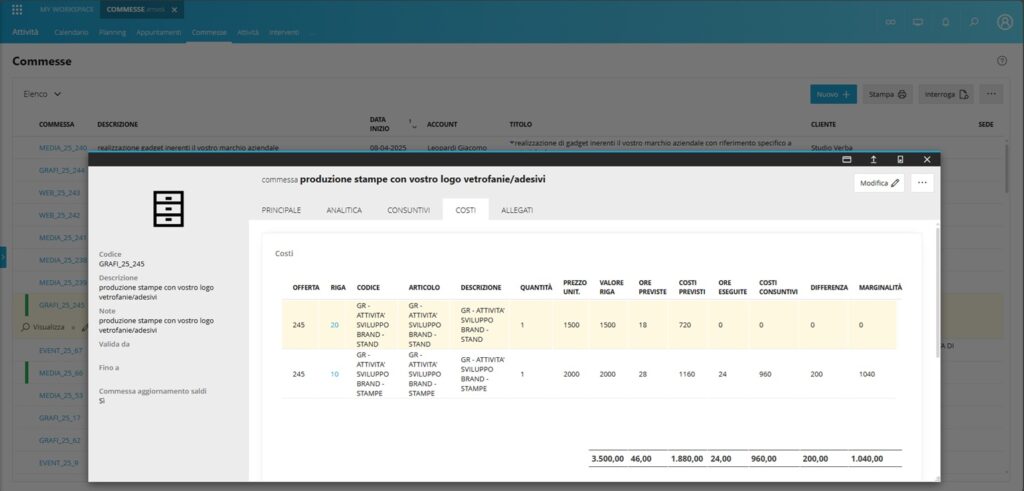The height and width of the screenshot is (491, 1024).
Task: Click the upload arrow icon in dialog titlebar
Action: (873, 159)
